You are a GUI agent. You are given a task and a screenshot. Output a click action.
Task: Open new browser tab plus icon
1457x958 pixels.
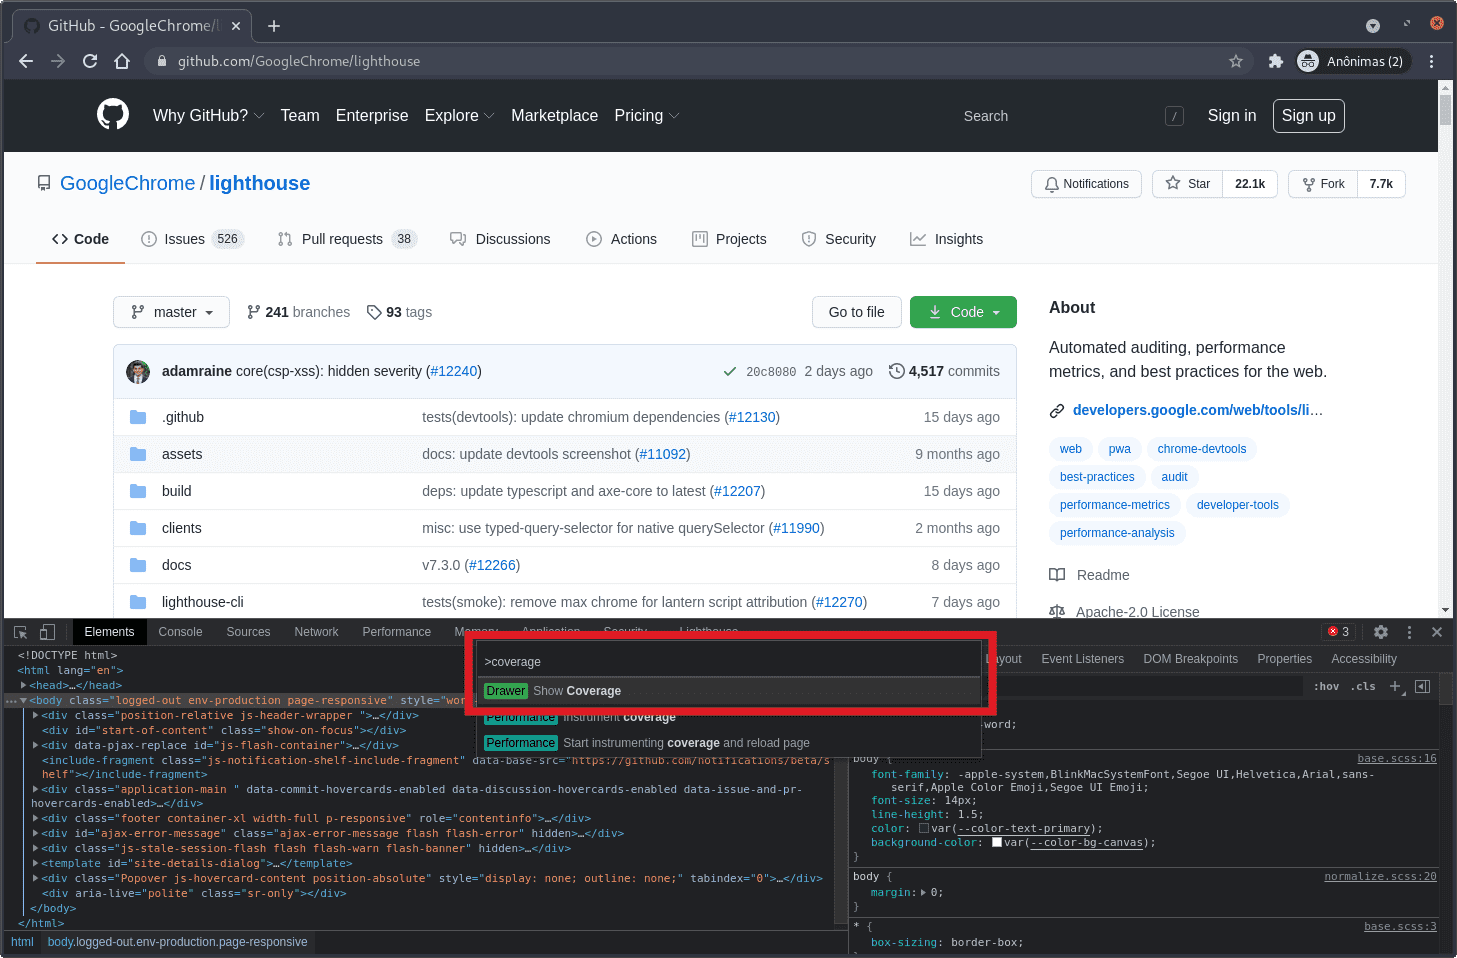point(274,26)
